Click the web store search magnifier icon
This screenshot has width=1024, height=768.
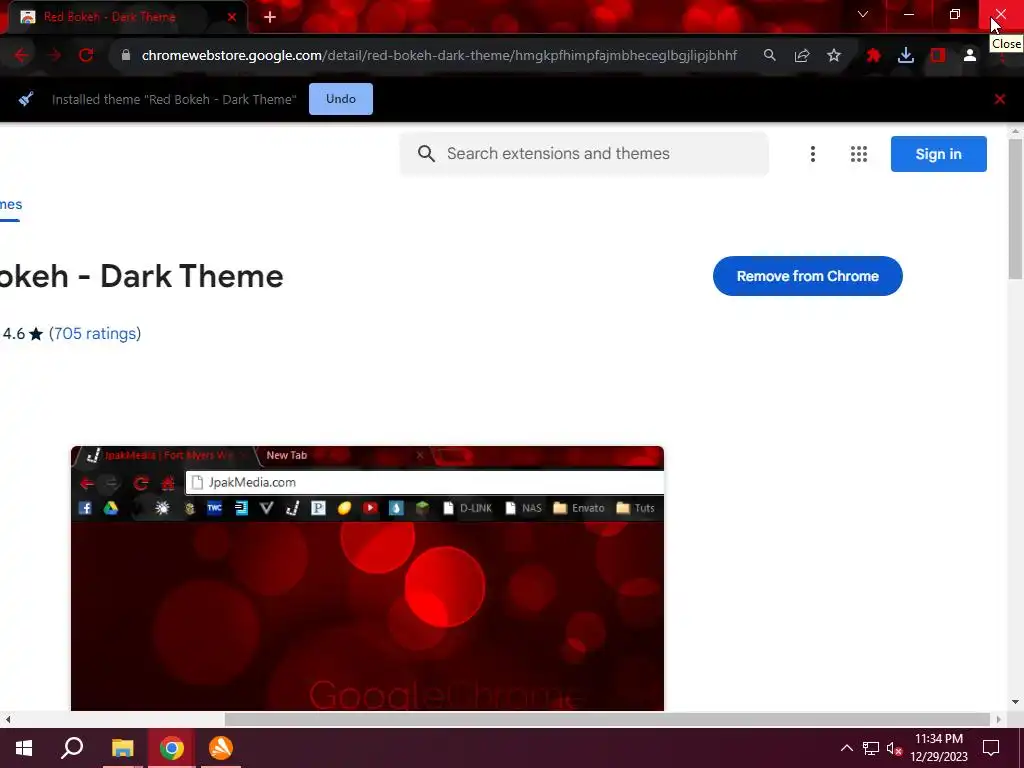coord(426,154)
